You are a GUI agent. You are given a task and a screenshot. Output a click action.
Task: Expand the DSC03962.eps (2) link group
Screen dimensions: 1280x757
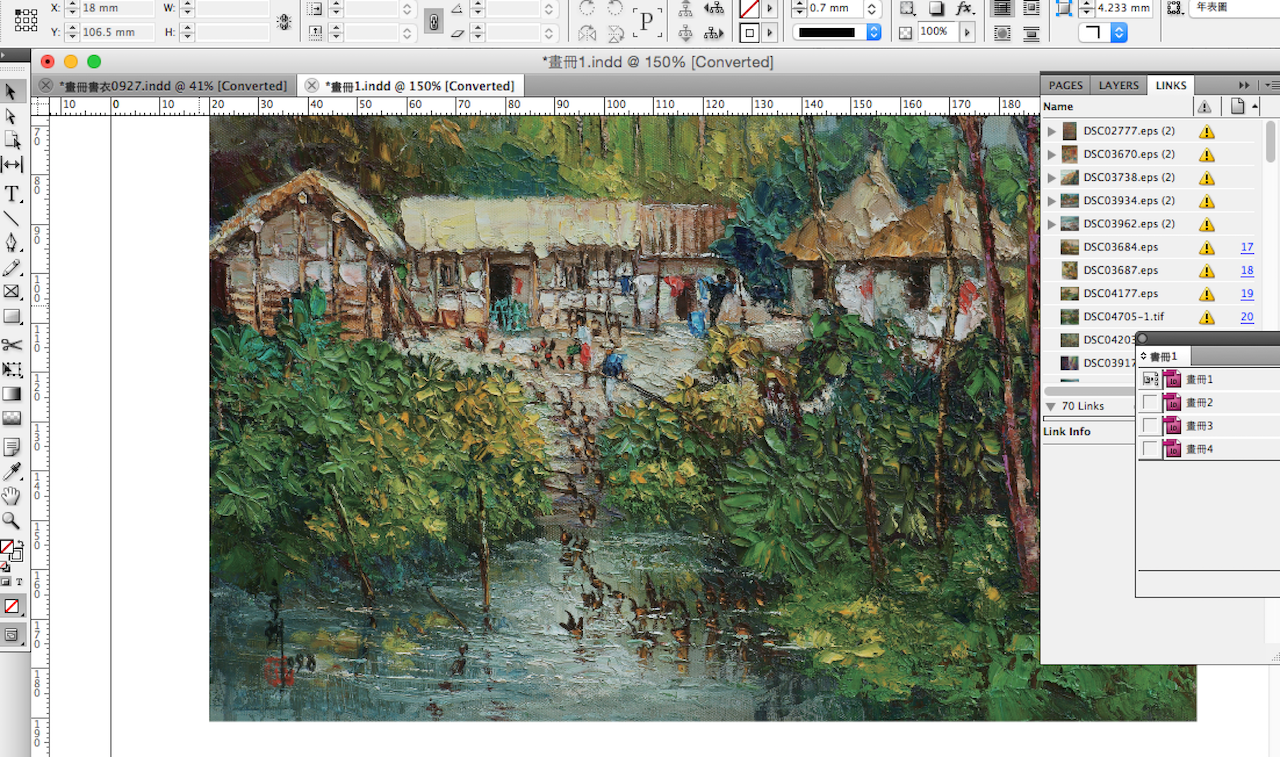coord(1051,224)
